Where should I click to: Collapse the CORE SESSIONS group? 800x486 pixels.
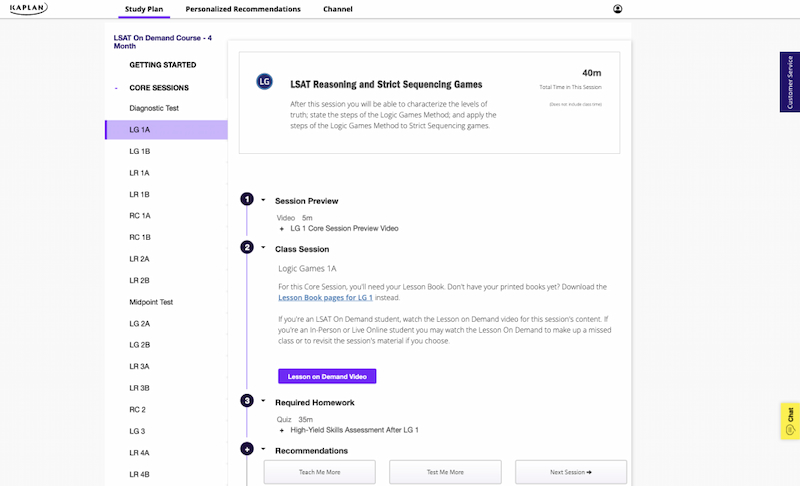(116, 88)
